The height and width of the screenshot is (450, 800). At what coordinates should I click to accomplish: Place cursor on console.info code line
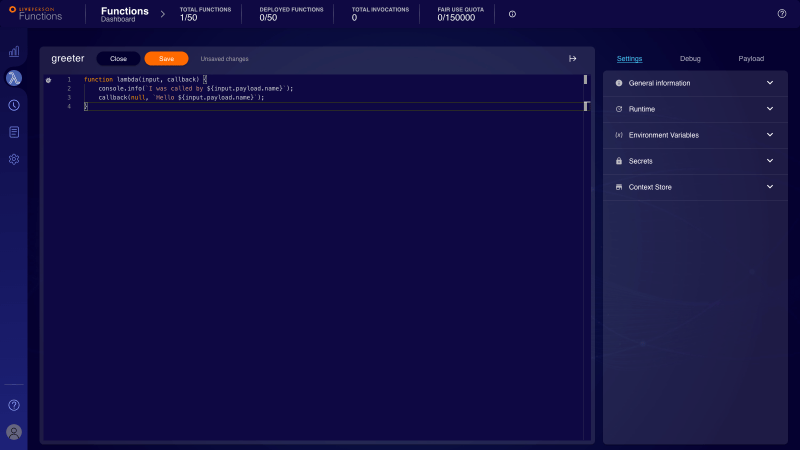[196, 88]
